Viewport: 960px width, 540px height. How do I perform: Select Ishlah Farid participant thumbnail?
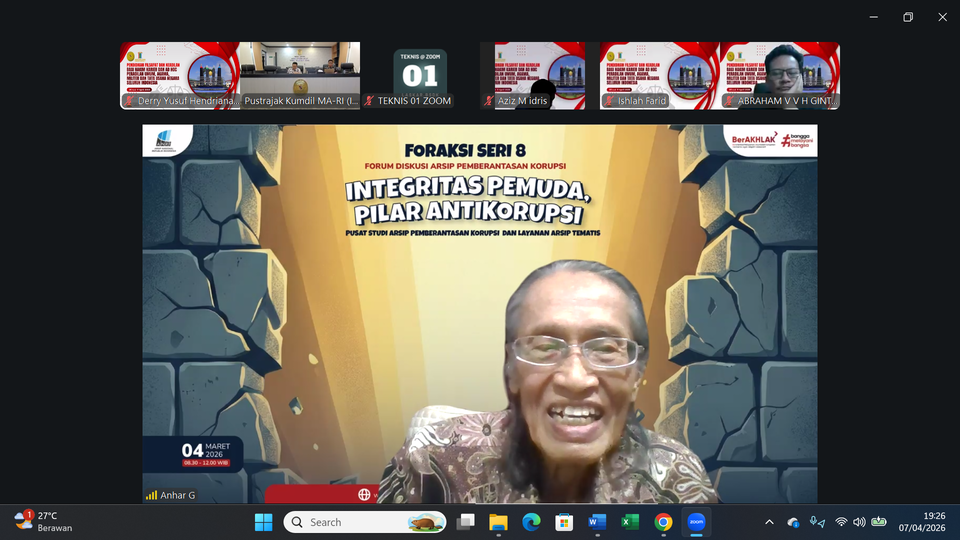(659, 75)
